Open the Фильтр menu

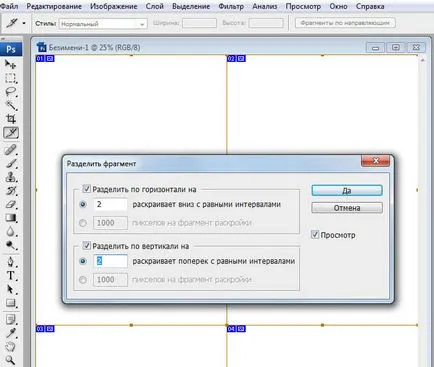click(231, 6)
